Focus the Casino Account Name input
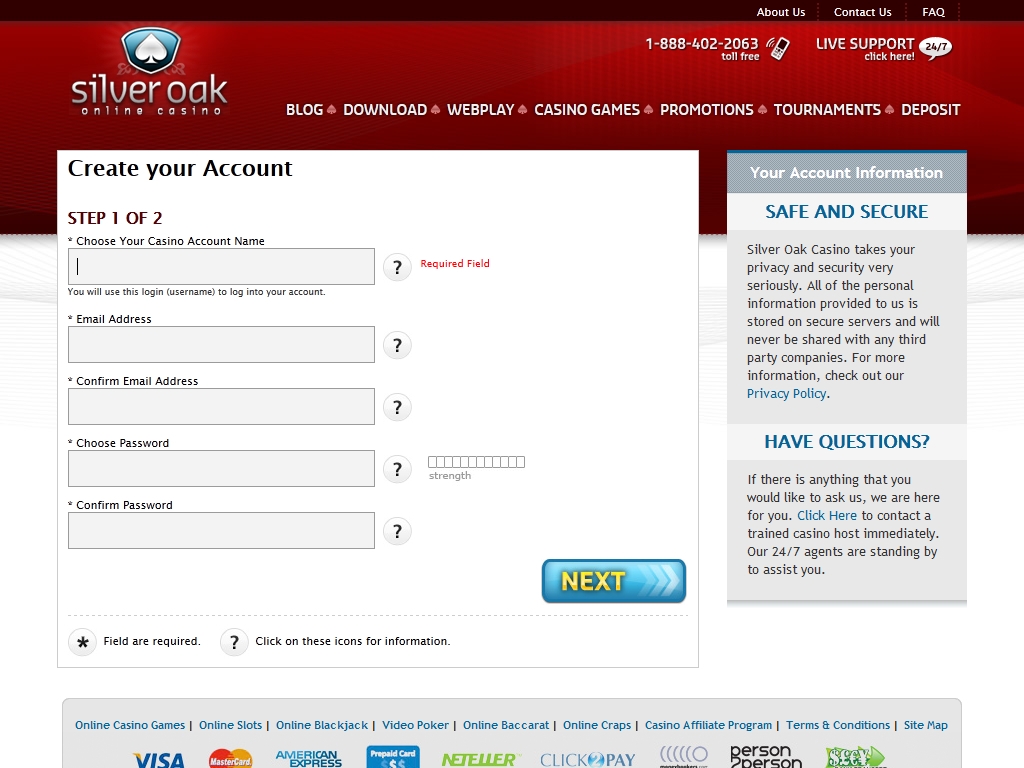The image size is (1024, 768). pos(221,267)
